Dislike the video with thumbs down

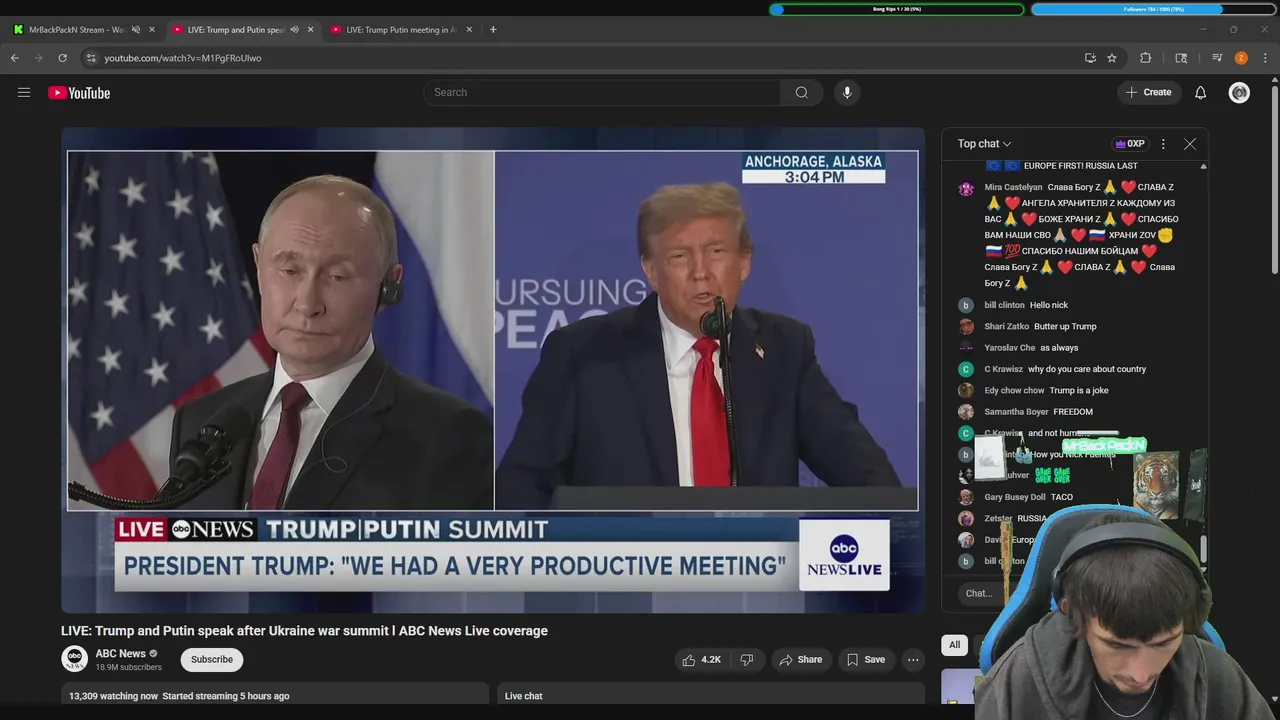click(746, 660)
